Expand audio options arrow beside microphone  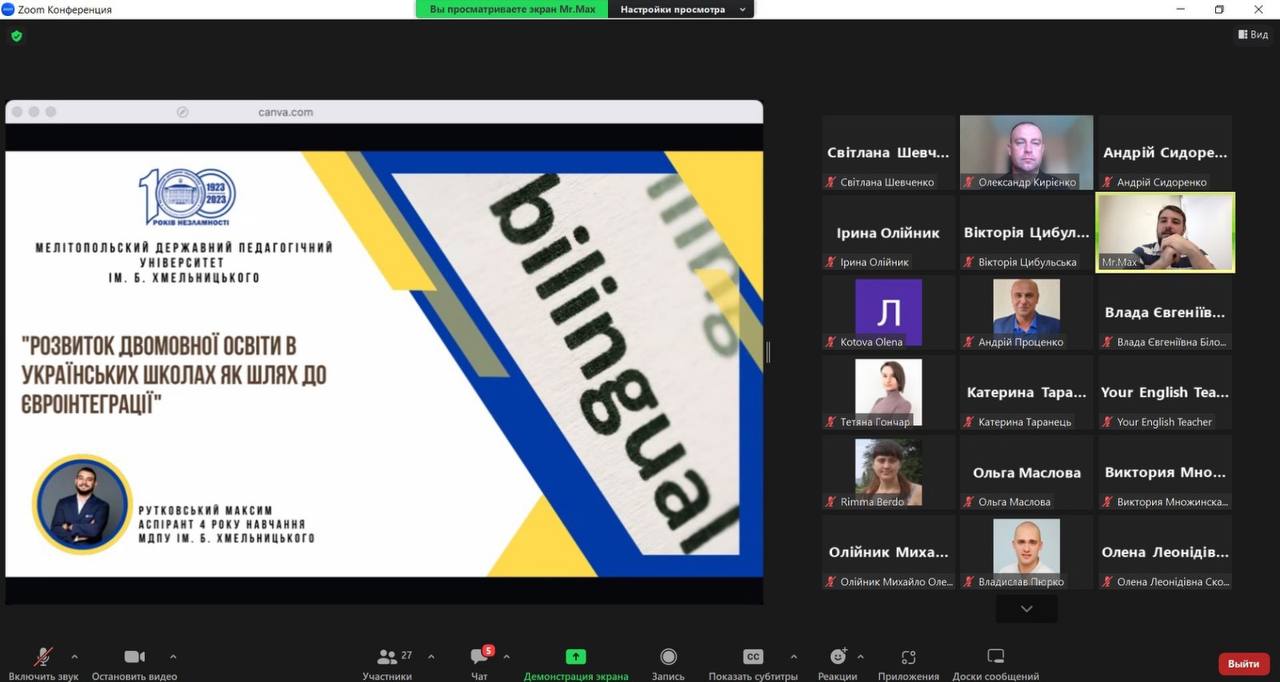point(74,657)
